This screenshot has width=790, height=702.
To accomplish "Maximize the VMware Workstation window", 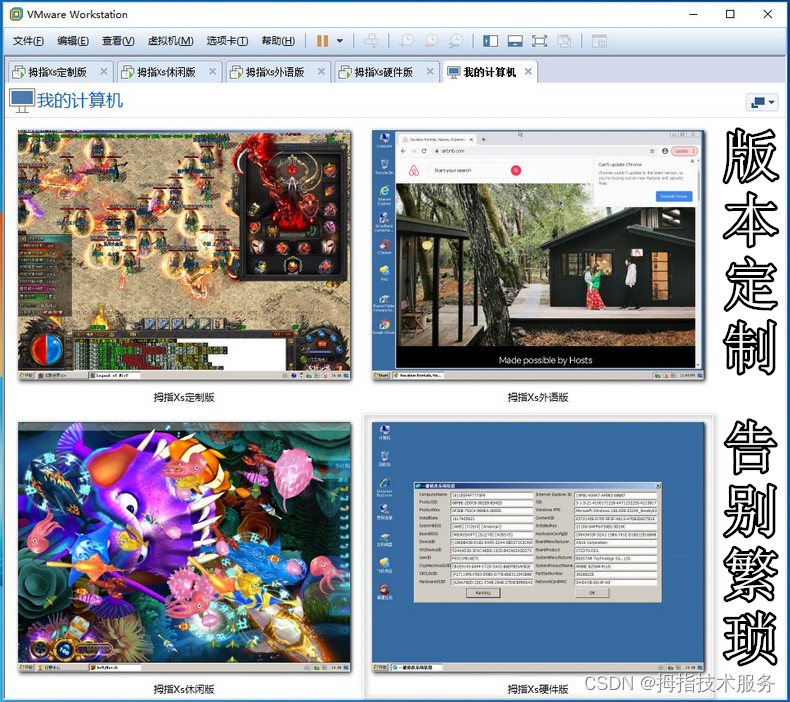I will pyautogui.click(x=730, y=14).
